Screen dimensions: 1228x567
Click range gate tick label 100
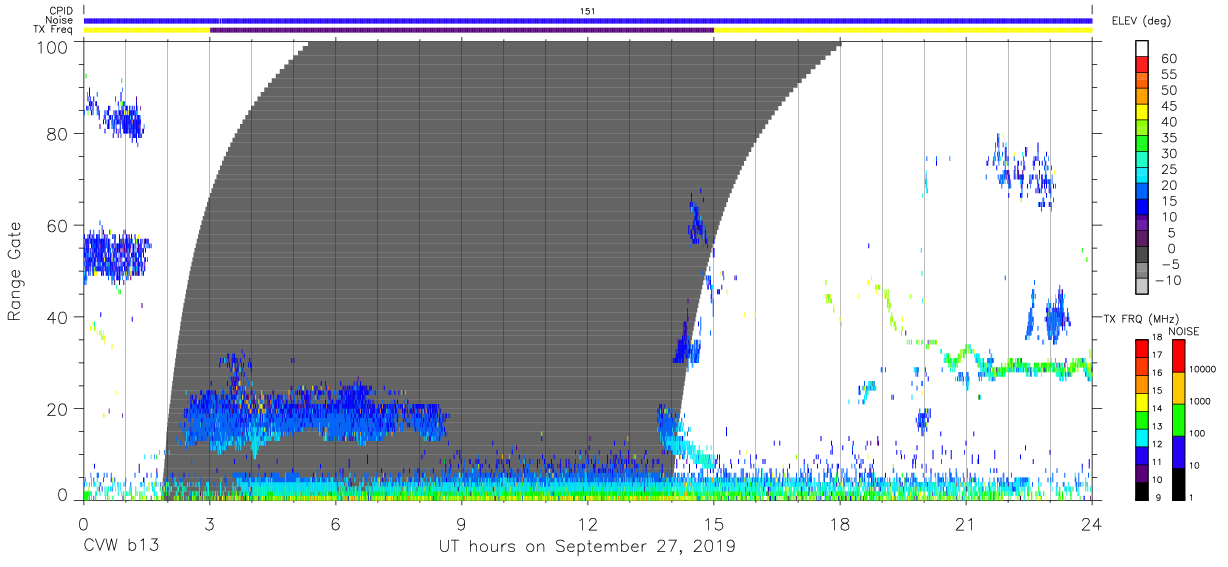pyautogui.click(x=54, y=47)
